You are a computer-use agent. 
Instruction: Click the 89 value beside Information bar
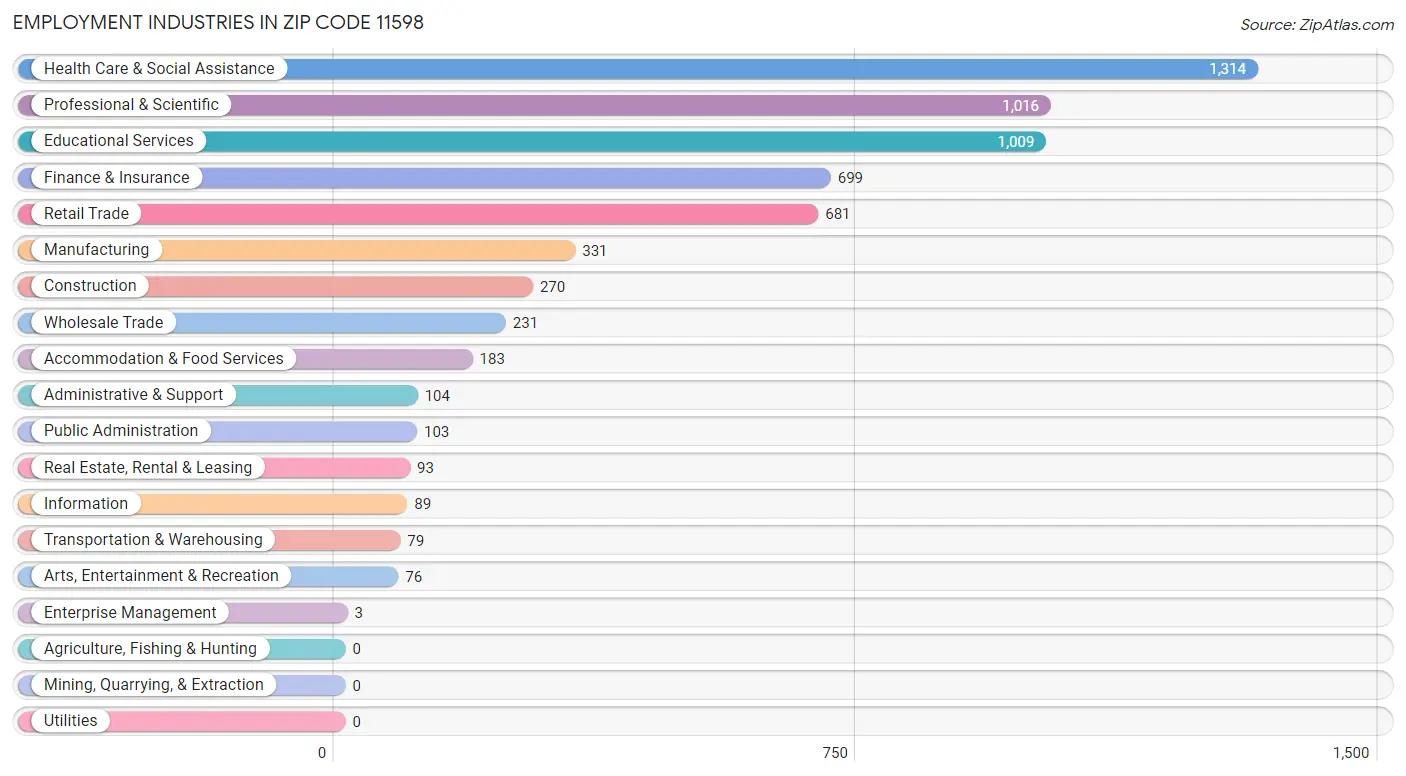click(x=422, y=504)
